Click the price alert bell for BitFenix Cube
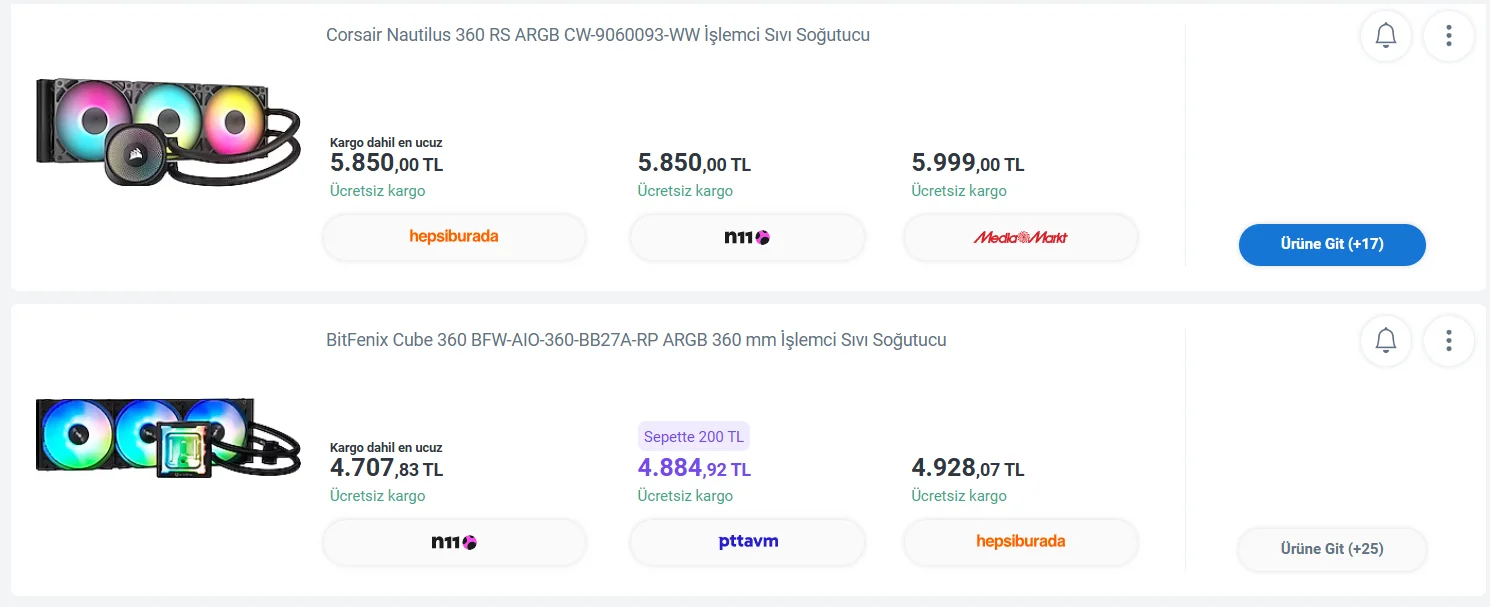The image size is (1490, 607). click(1385, 341)
